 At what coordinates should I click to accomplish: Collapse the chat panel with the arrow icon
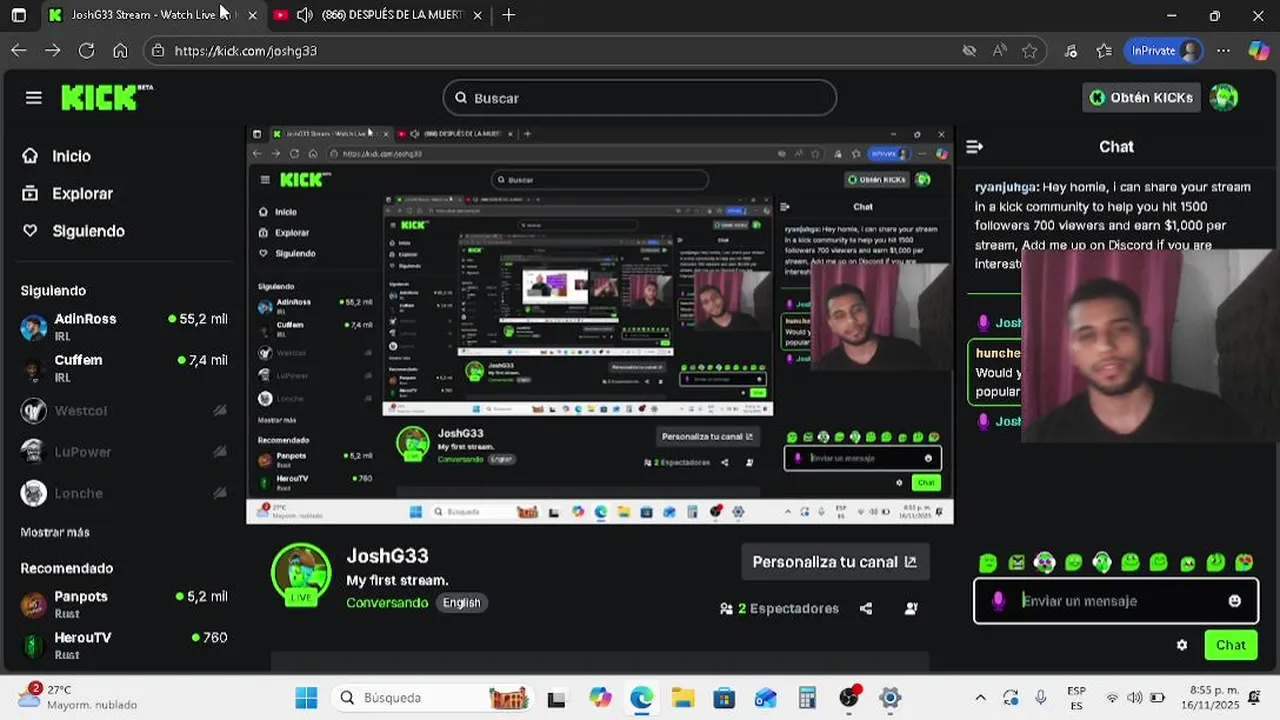tap(974, 147)
